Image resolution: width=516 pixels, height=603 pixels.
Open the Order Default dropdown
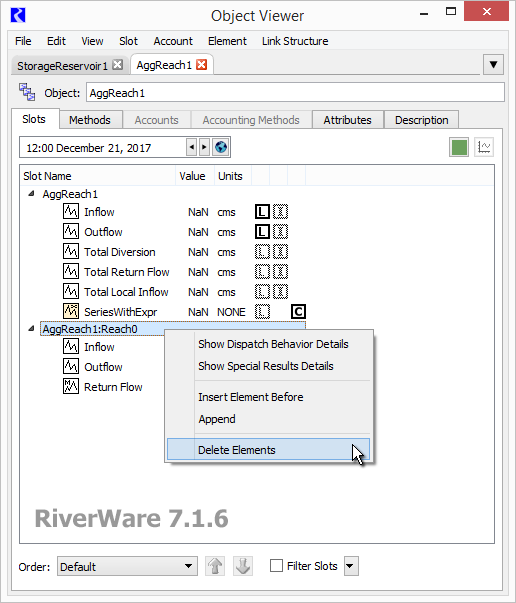127,566
